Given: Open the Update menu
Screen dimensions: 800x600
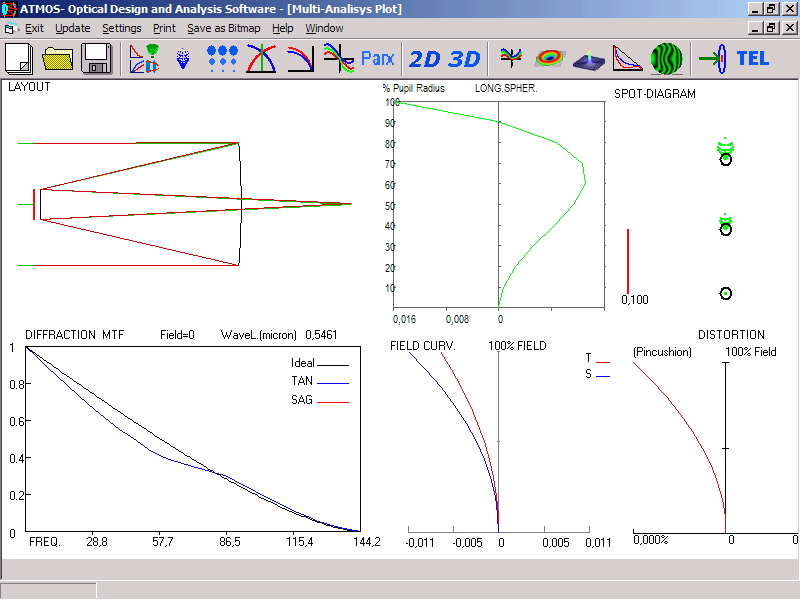Looking at the screenshot, I should pos(72,28).
